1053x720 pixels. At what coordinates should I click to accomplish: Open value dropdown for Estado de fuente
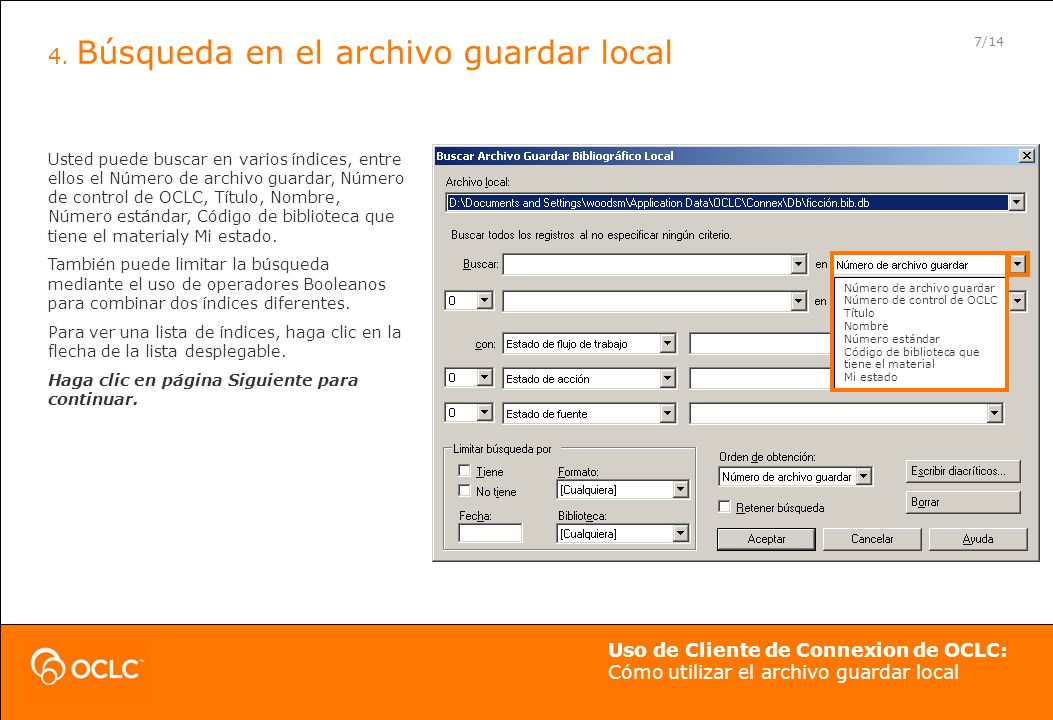click(x=995, y=414)
